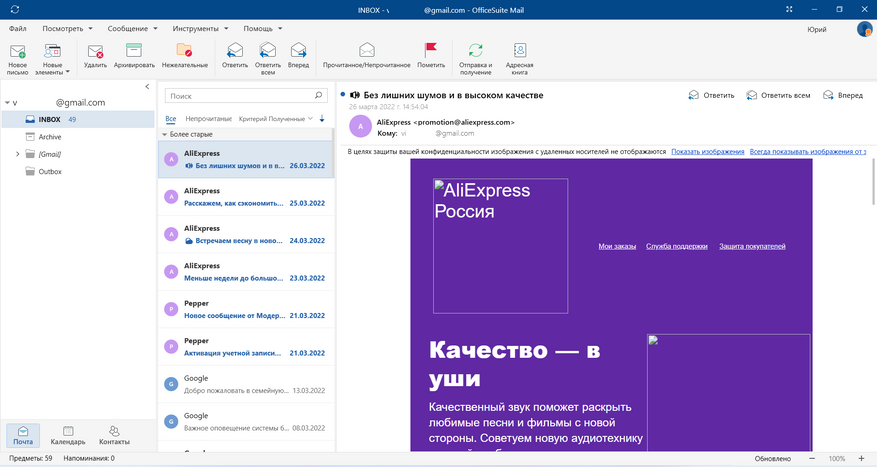The image size is (877, 467).
Task: Collapse the folder pane with the chevron
Action: 147,87
